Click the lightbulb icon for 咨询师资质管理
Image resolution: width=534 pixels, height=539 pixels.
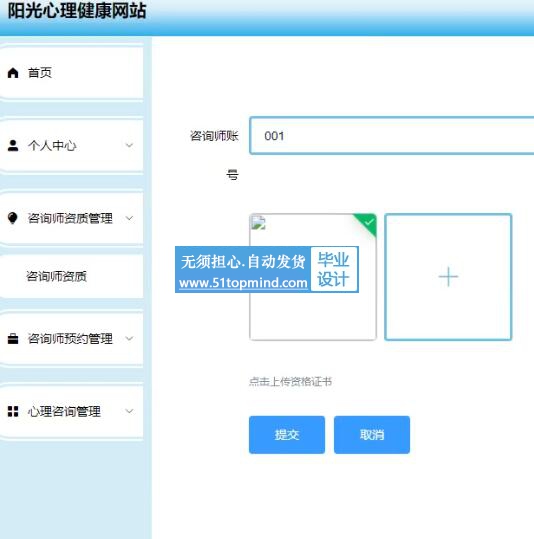pos(13,218)
